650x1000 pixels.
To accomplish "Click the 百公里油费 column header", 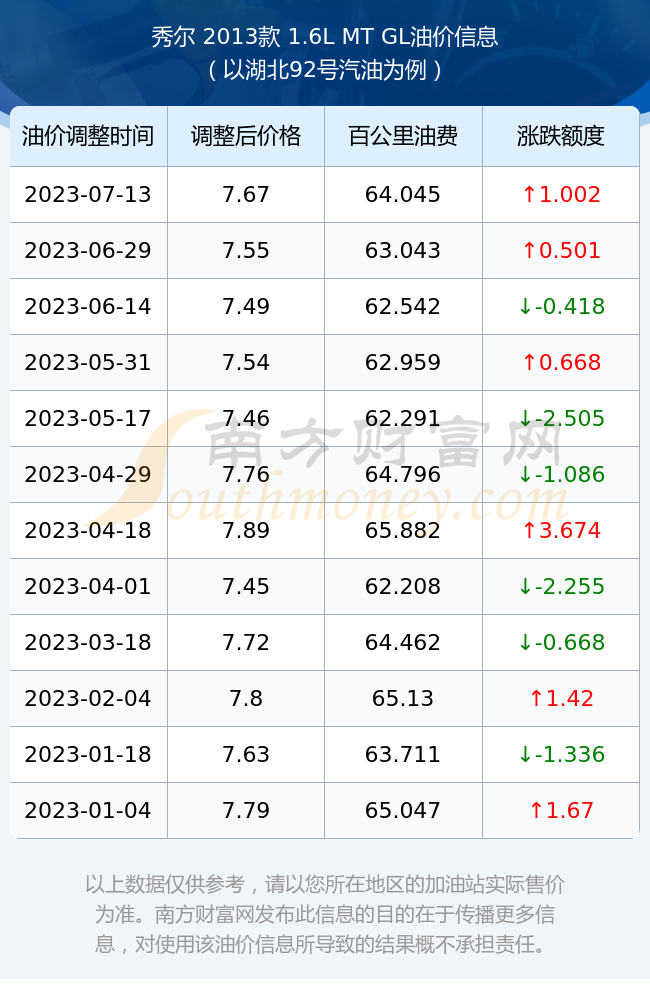I will pyautogui.click(x=403, y=136).
